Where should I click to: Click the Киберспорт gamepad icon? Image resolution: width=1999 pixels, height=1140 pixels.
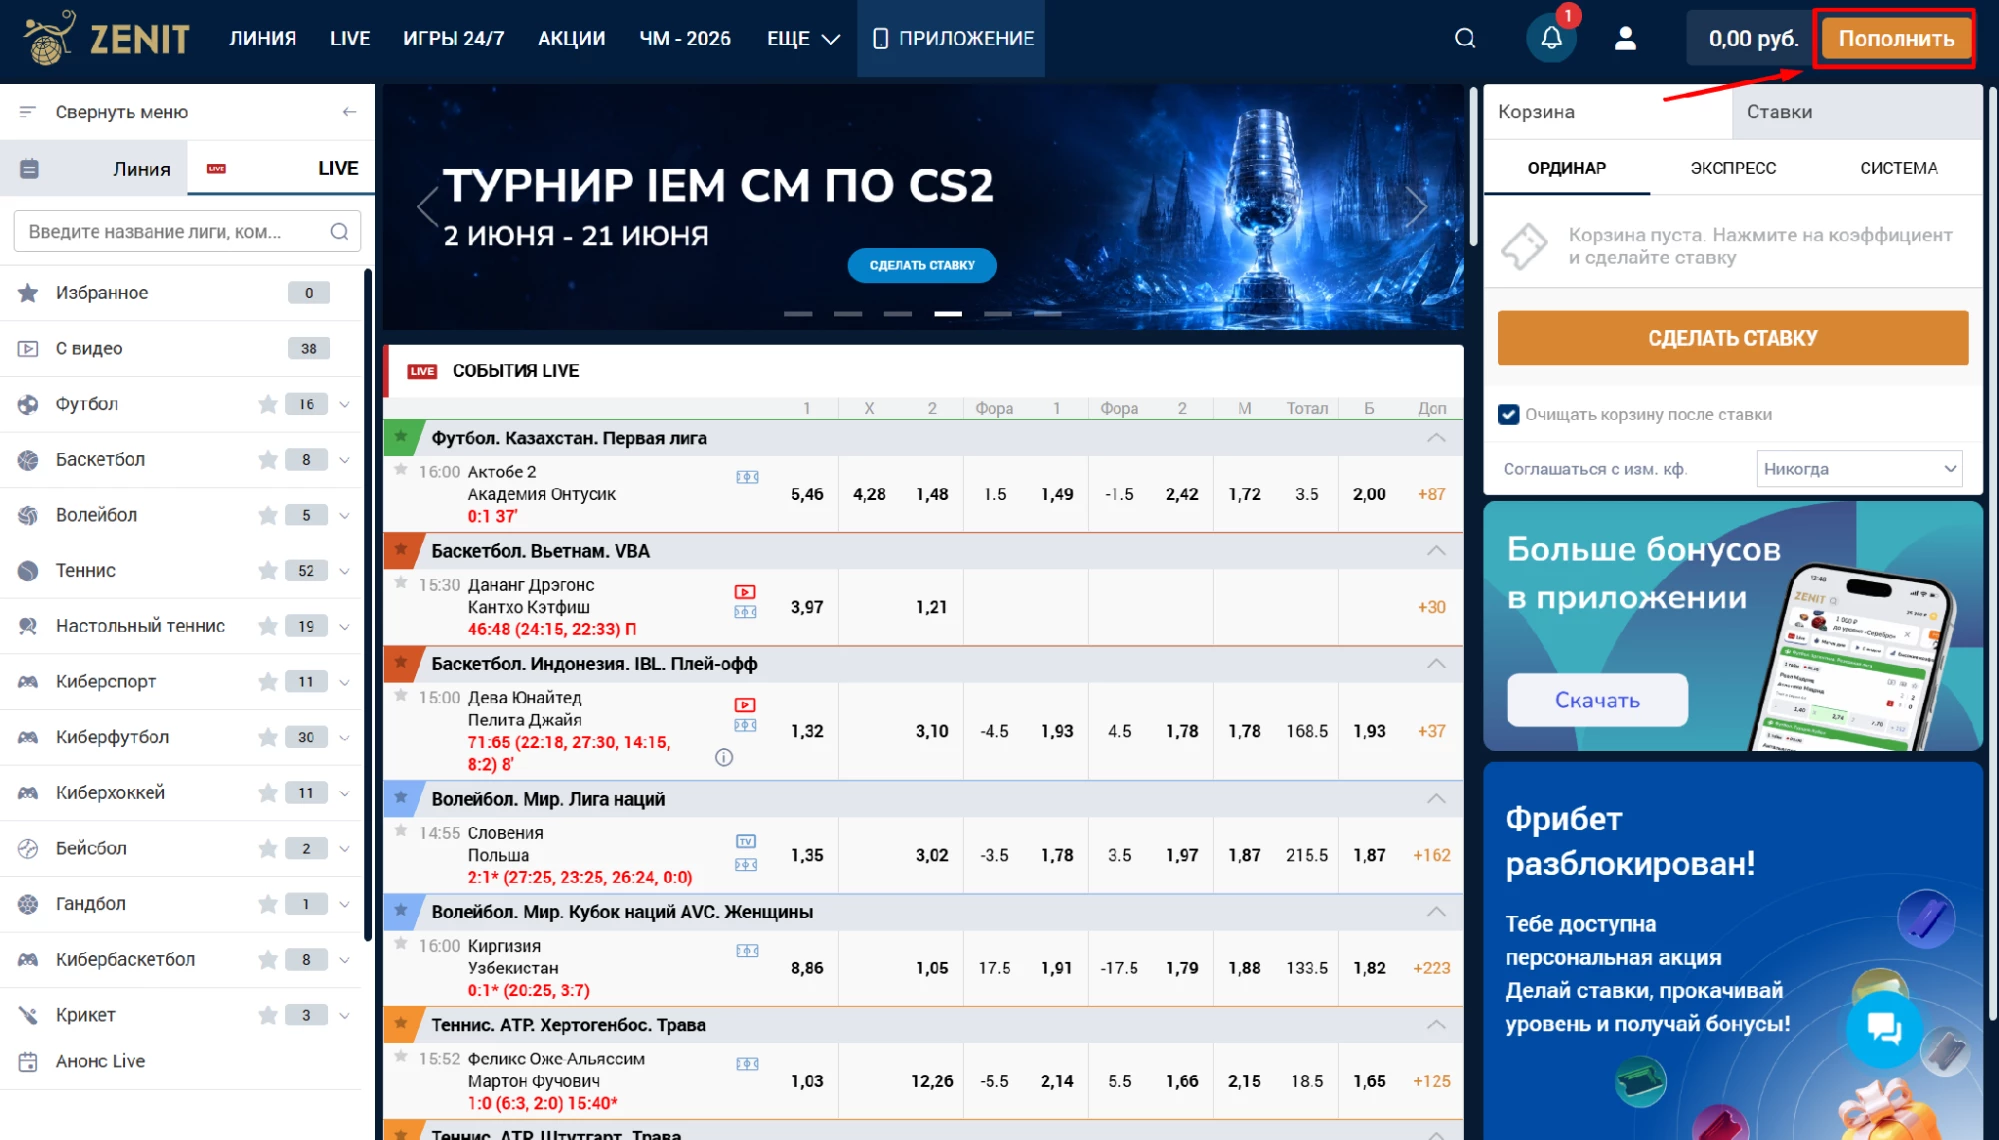coord(28,682)
